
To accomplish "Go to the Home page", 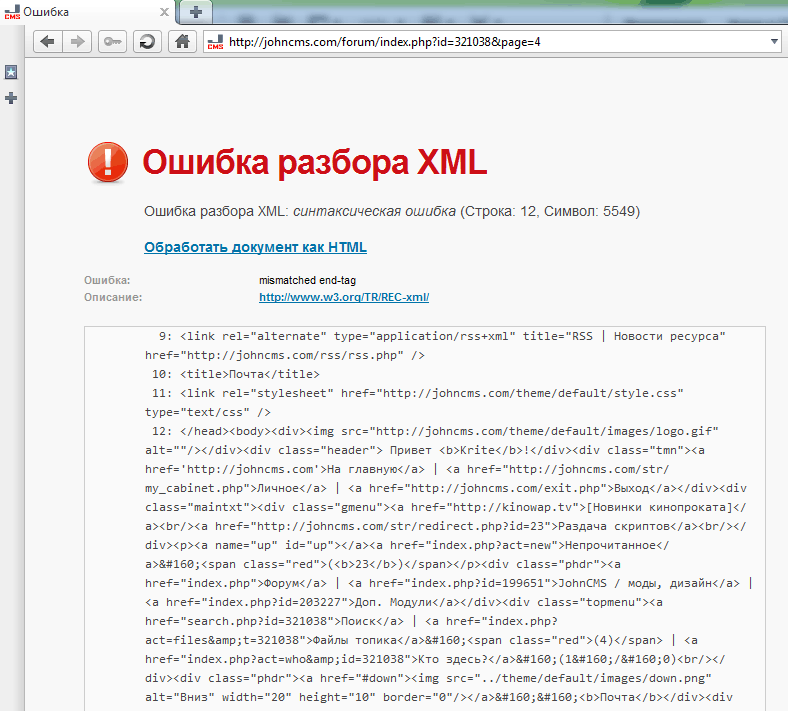I will (181, 41).
